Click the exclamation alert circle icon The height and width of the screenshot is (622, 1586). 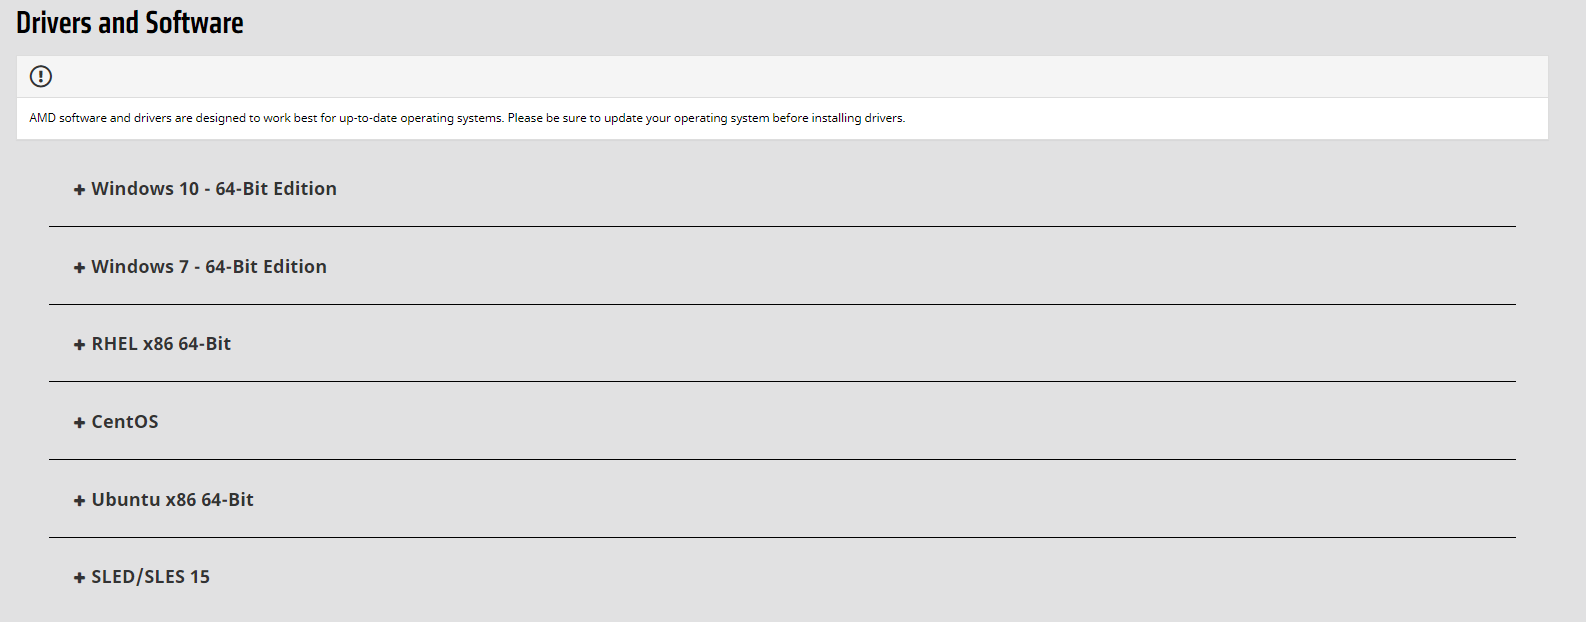click(41, 76)
